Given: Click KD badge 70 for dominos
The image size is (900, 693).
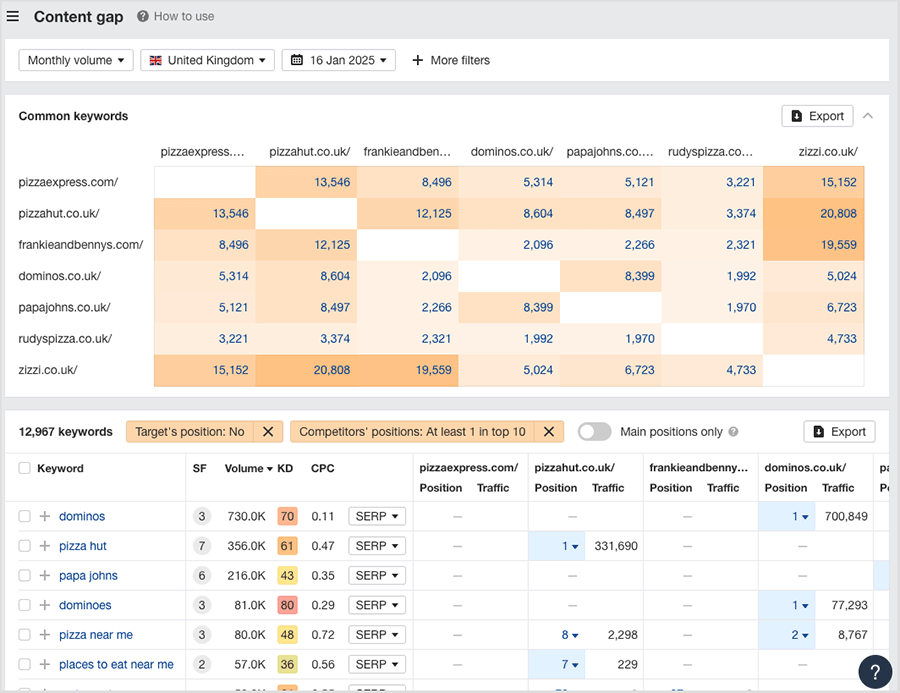Looking at the screenshot, I should 287,516.
